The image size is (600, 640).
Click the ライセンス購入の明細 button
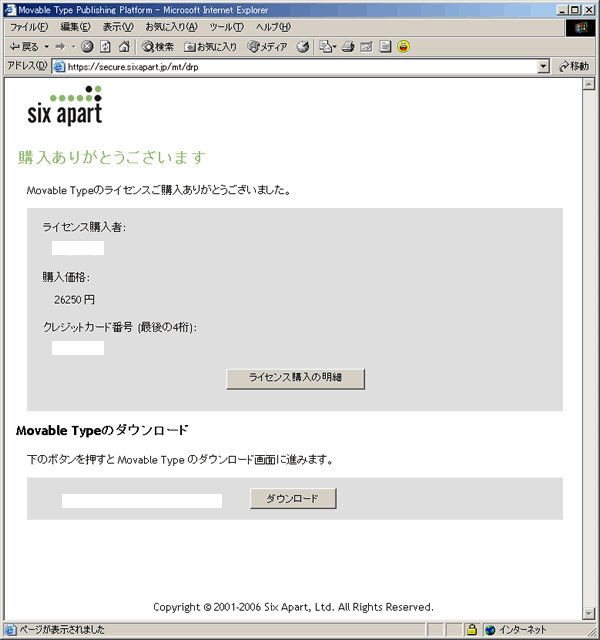click(x=296, y=379)
